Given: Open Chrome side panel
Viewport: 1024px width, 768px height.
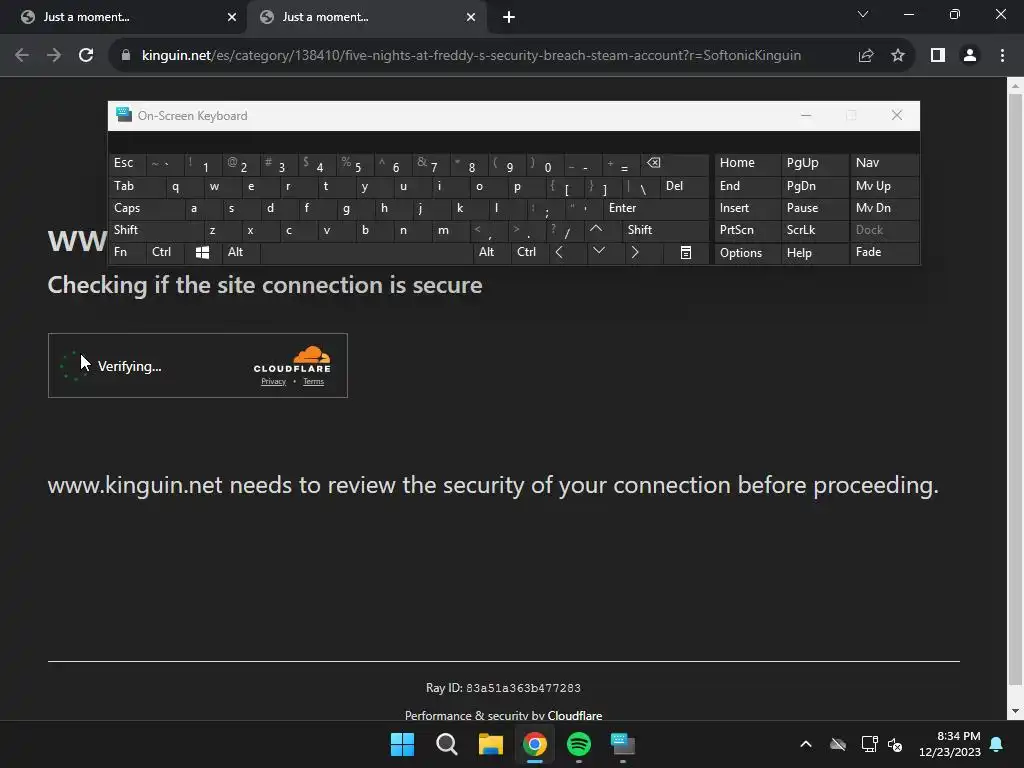Looking at the screenshot, I should (938, 56).
